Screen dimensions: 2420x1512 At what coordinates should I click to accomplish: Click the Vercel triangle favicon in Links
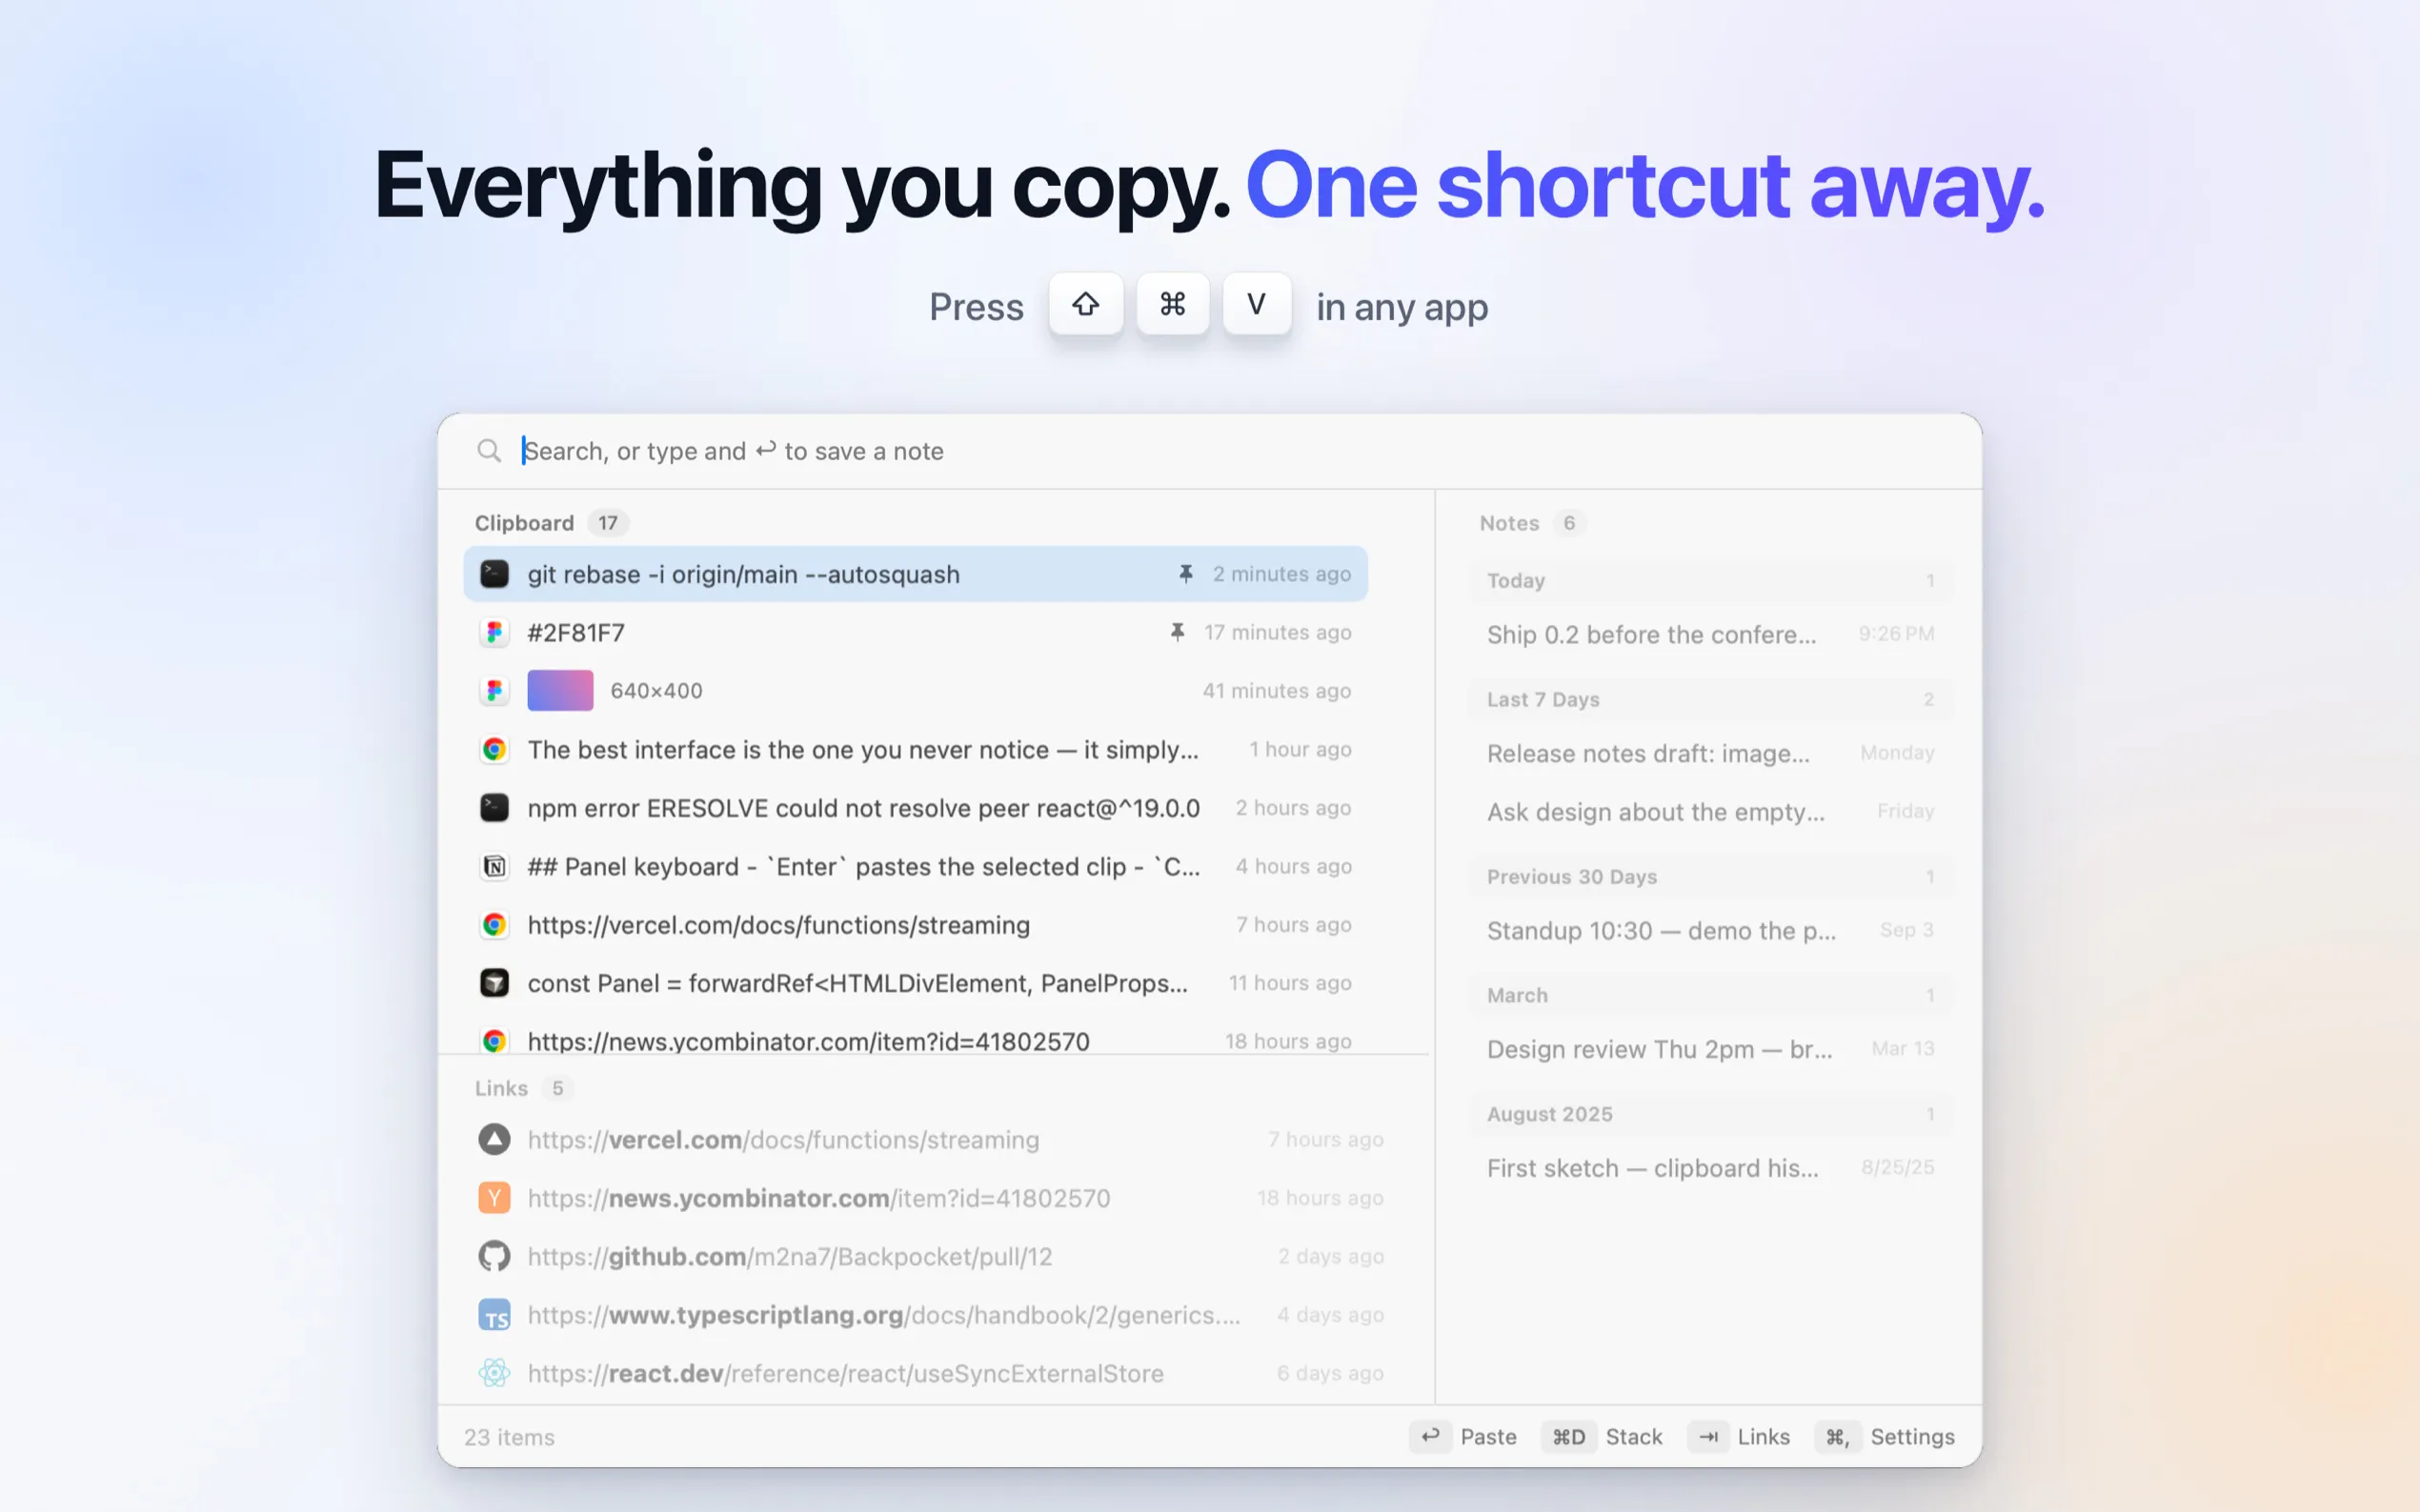(494, 1139)
